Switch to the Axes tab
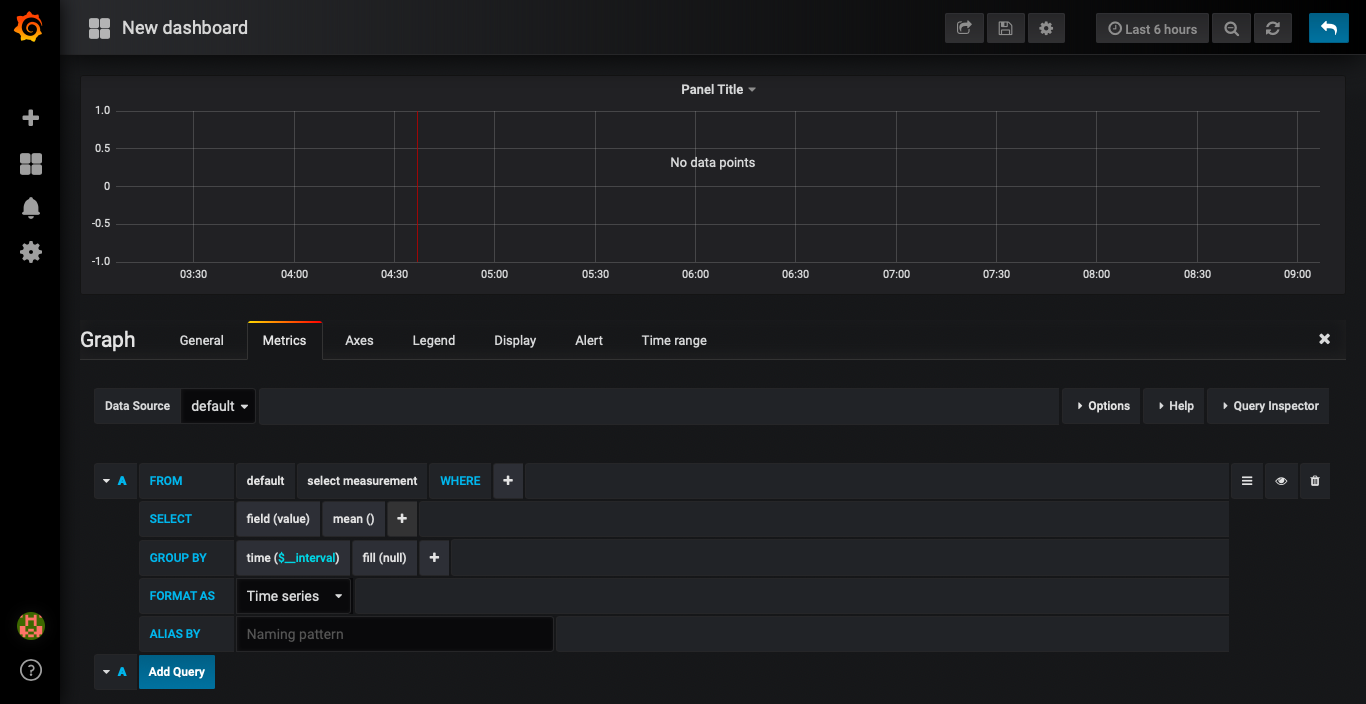This screenshot has height=704, width=1366. click(359, 340)
